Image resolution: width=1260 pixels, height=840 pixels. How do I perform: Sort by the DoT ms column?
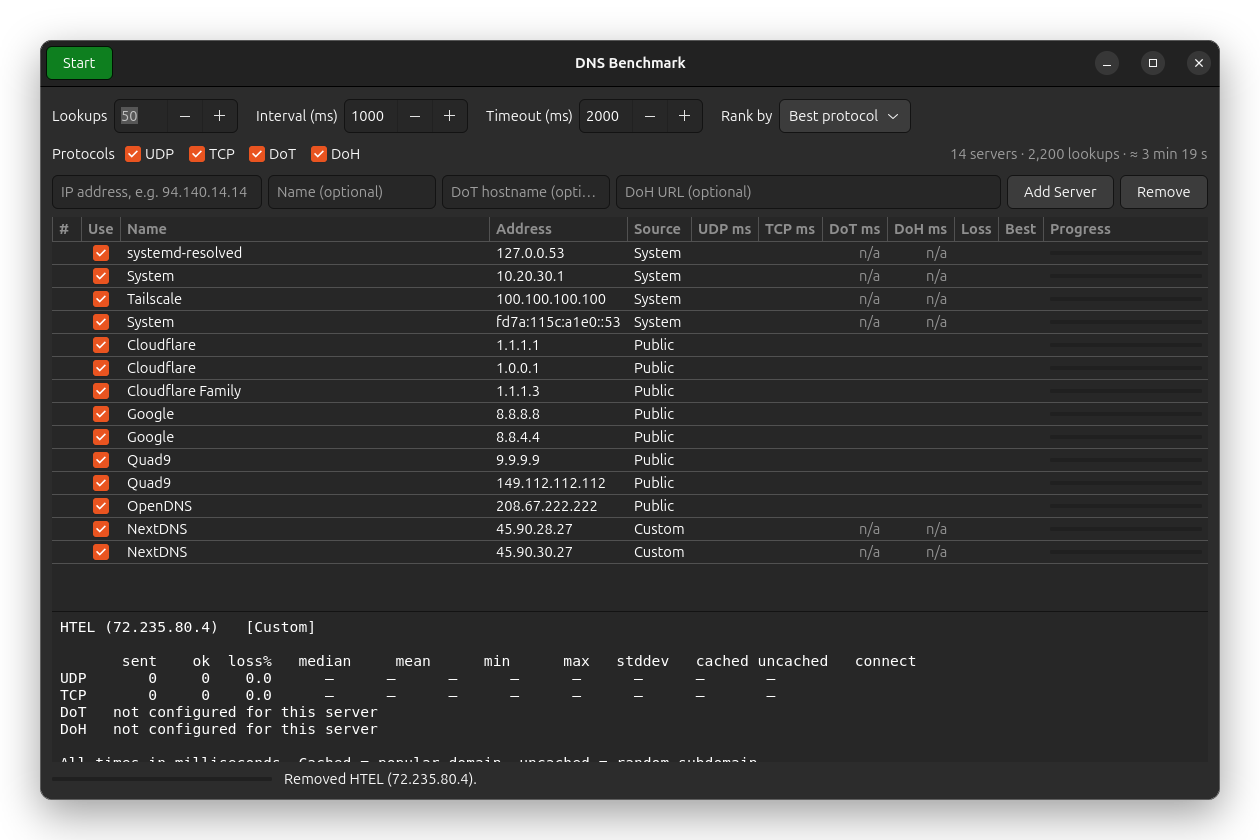[x=855, y=229]
